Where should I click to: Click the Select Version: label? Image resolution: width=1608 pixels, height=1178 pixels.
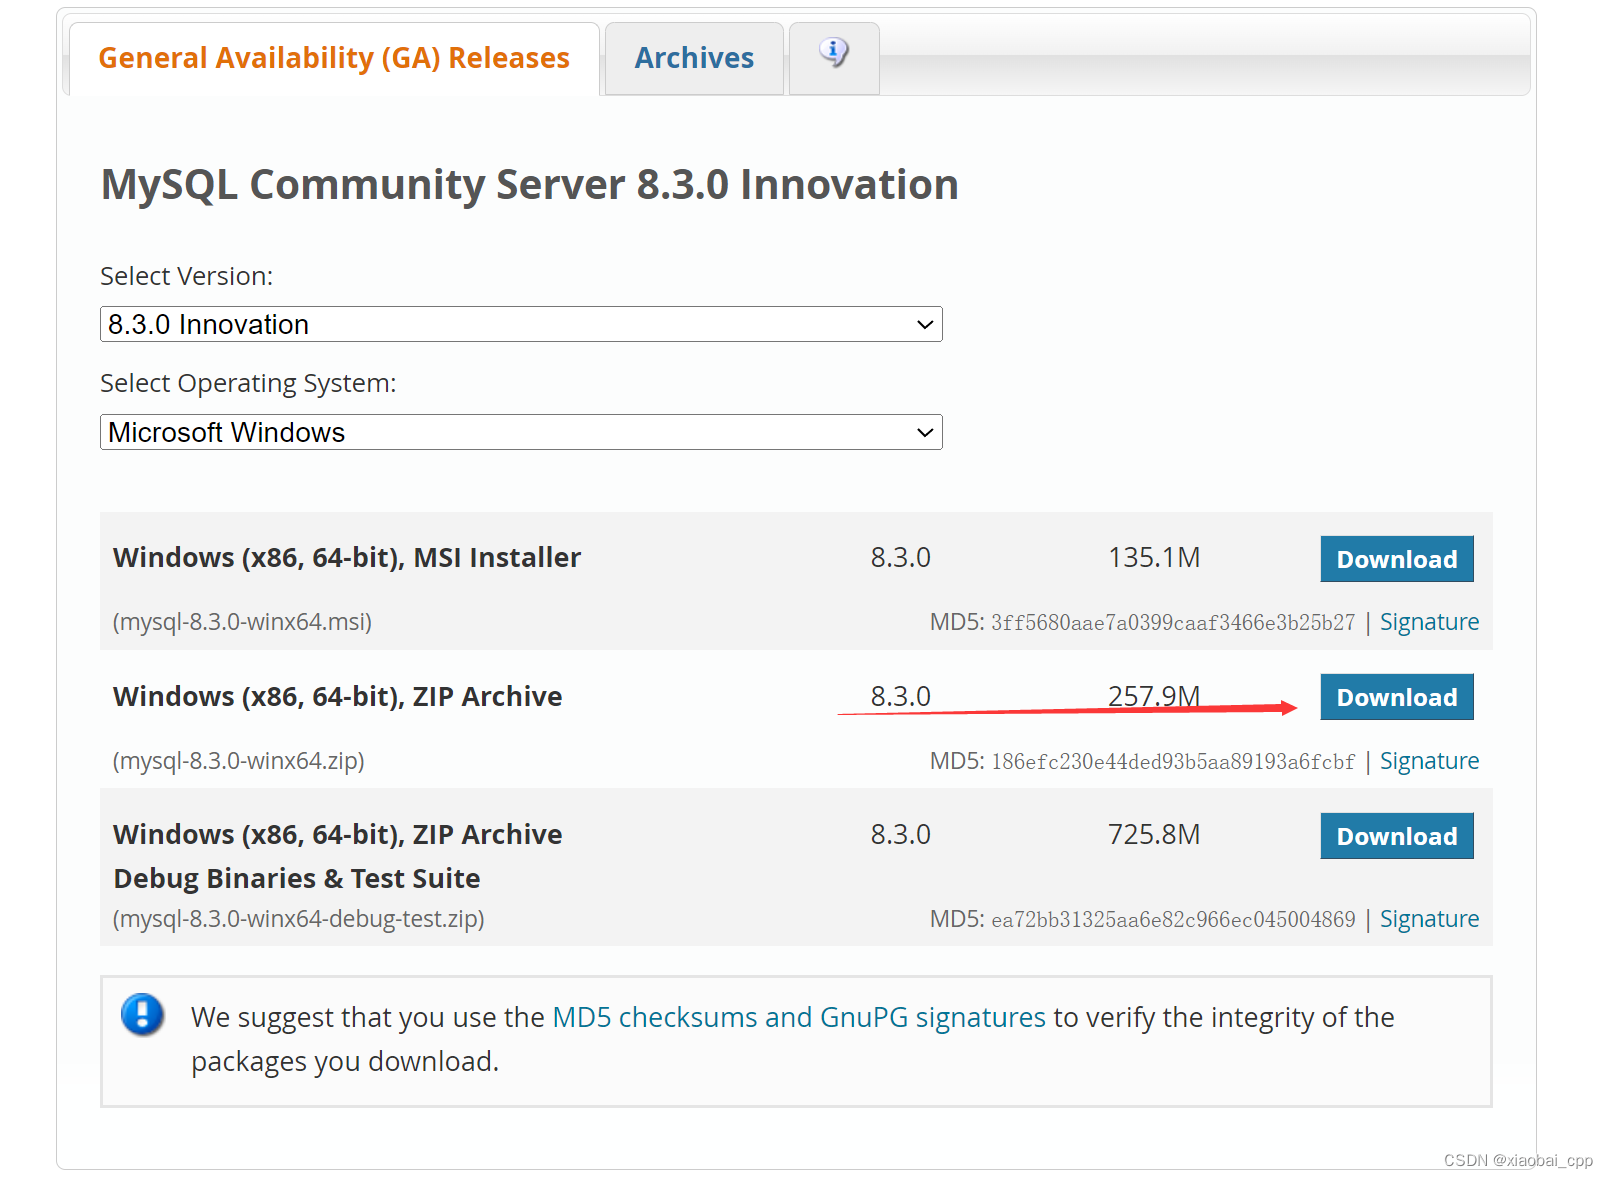click(187, 276)
